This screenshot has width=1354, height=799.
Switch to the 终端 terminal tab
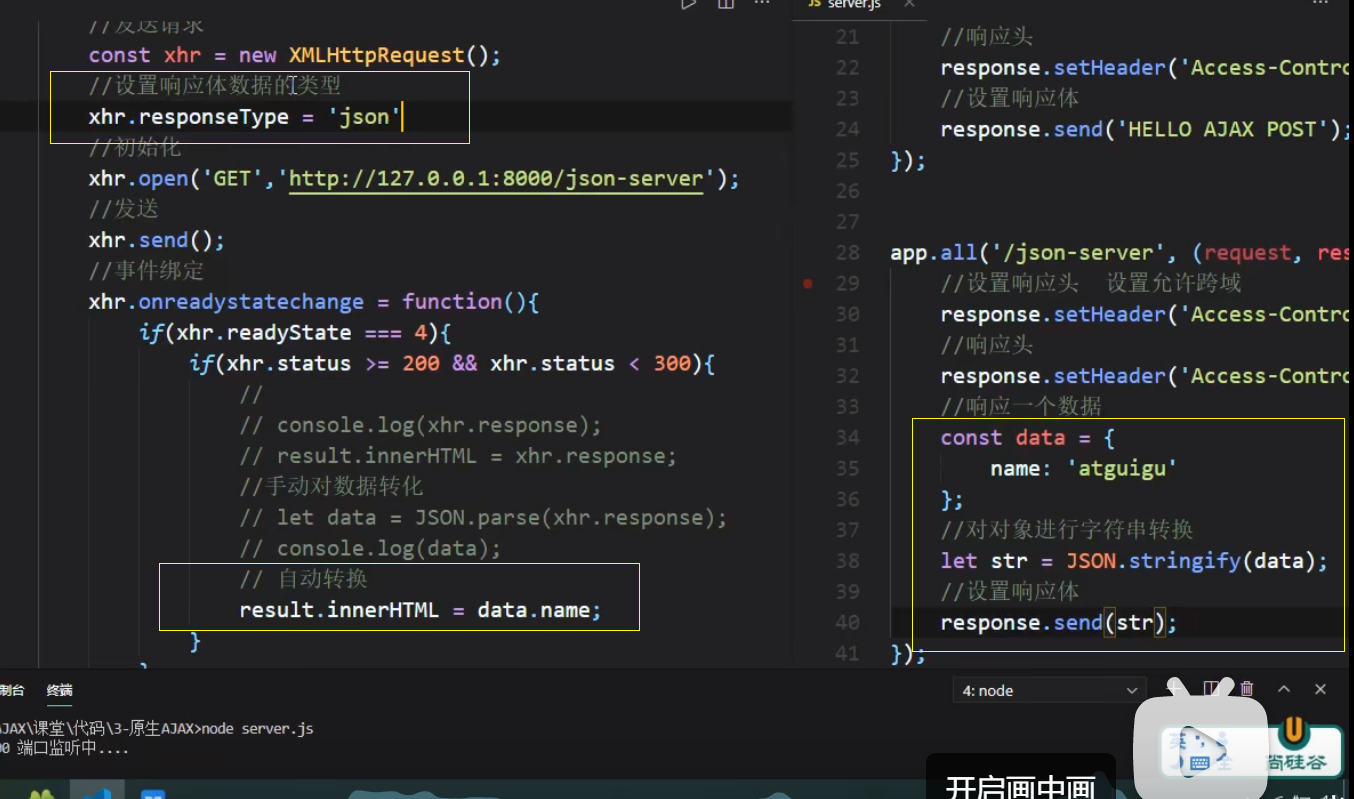59,690
